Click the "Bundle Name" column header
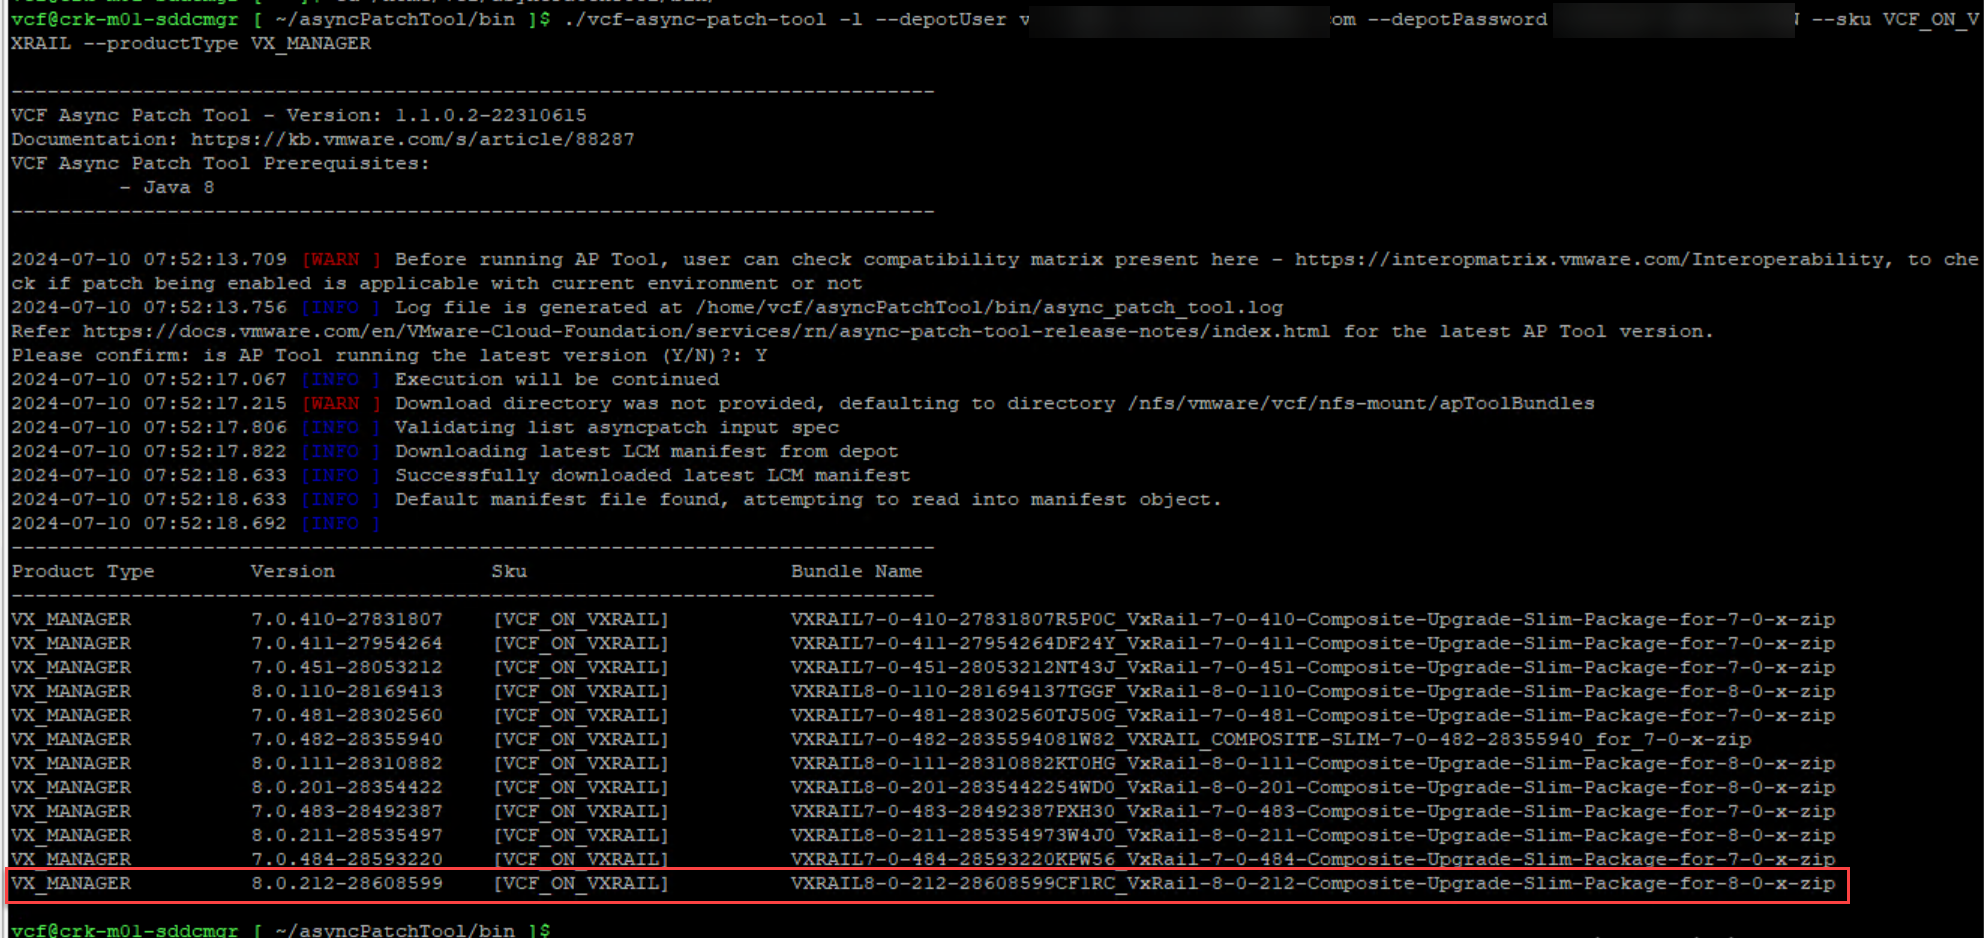Image resolution: width=1984 pixels, height=938 pixels. coord(857,571)
